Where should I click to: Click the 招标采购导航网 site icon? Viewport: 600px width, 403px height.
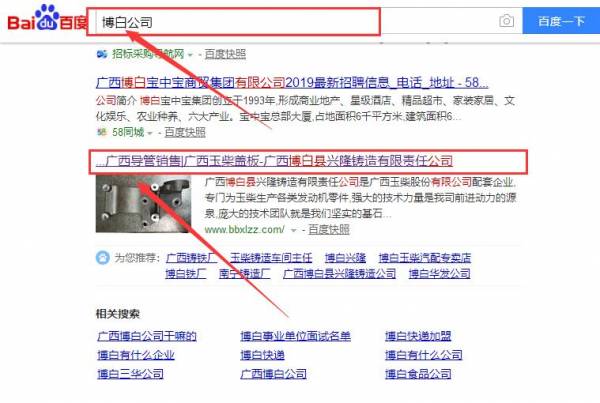click(101, 53)
